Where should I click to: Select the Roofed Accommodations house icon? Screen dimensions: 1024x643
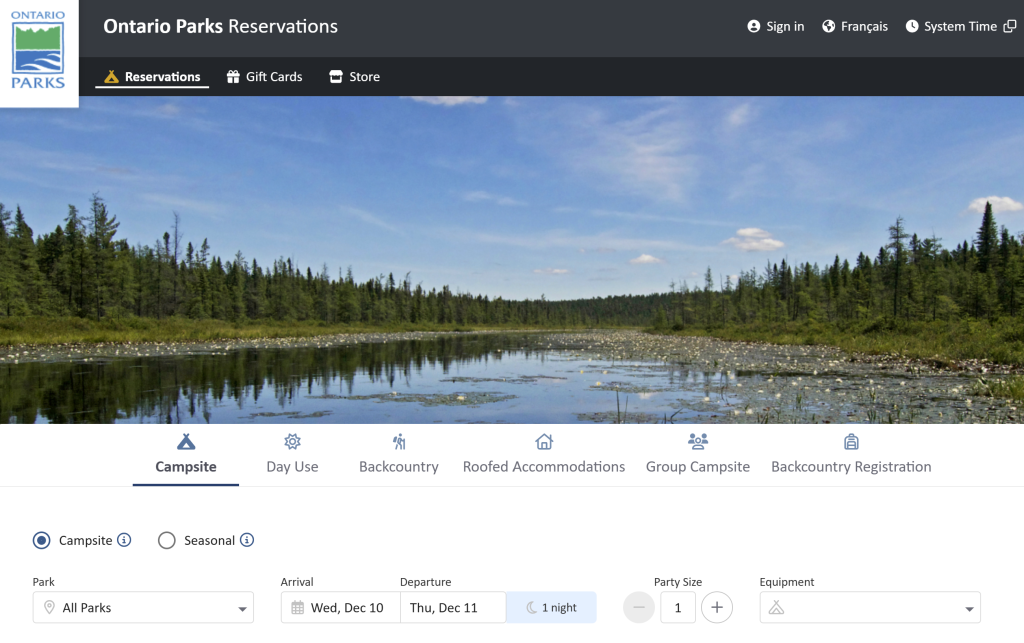tap(543, 440)
